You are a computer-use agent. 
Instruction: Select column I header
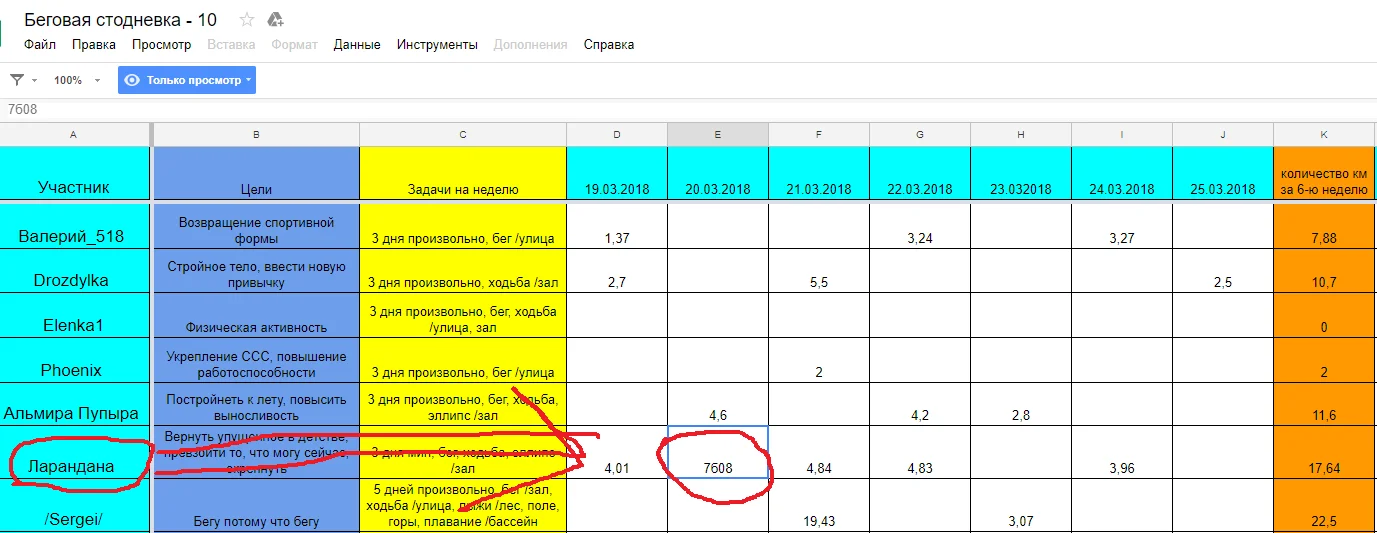(x=1122, y=134)
